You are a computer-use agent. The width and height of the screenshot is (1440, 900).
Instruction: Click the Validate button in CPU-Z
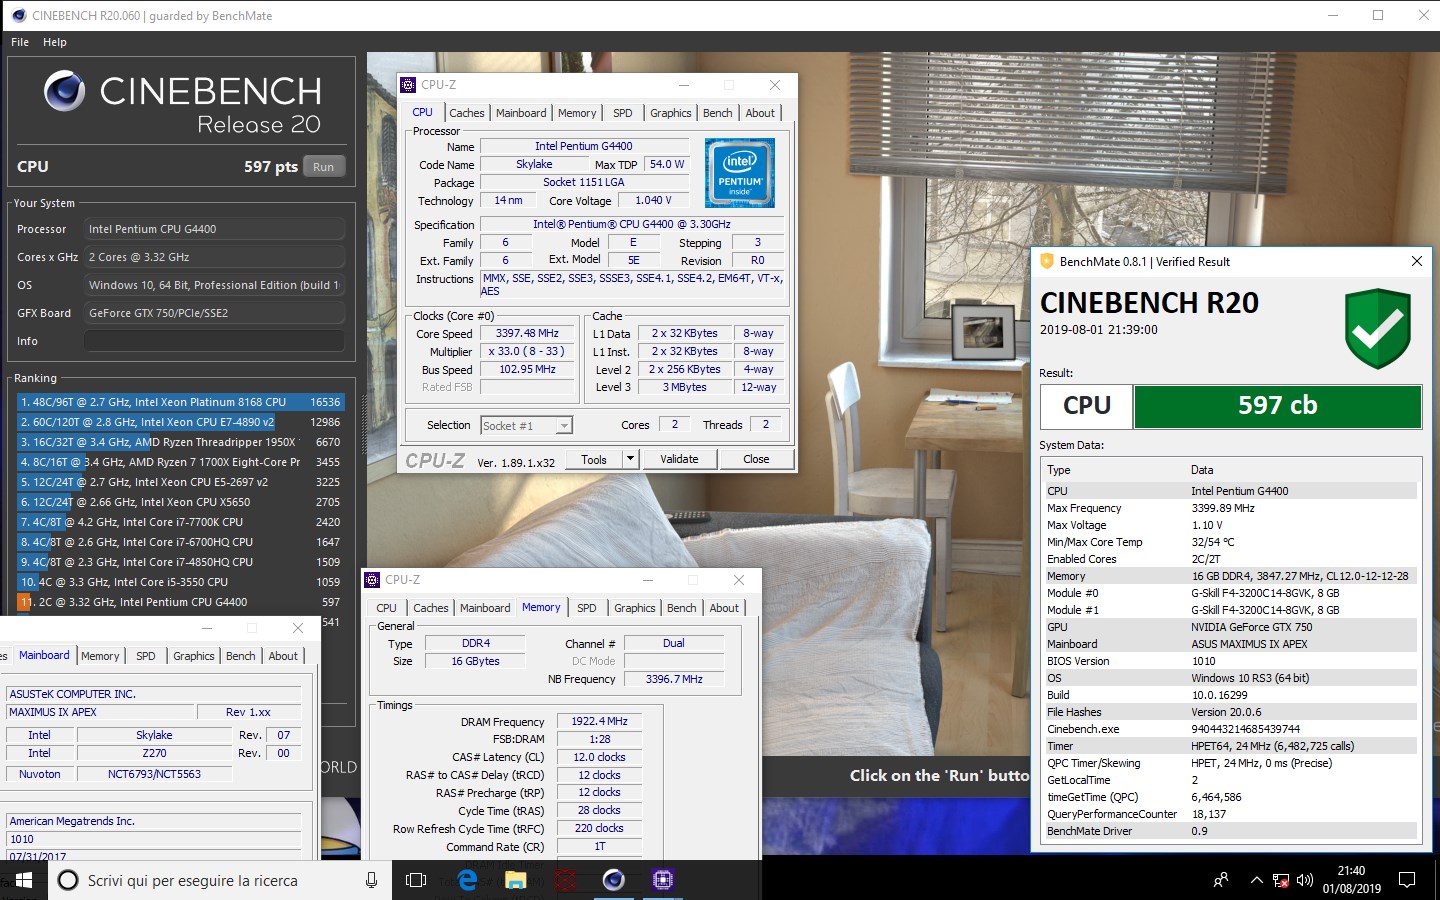(x=679, y=459)
